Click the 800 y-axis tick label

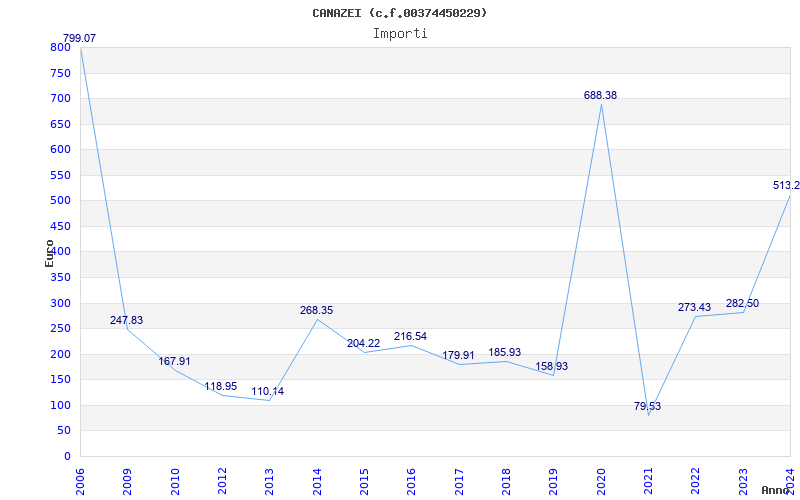[x=60, y=47]
